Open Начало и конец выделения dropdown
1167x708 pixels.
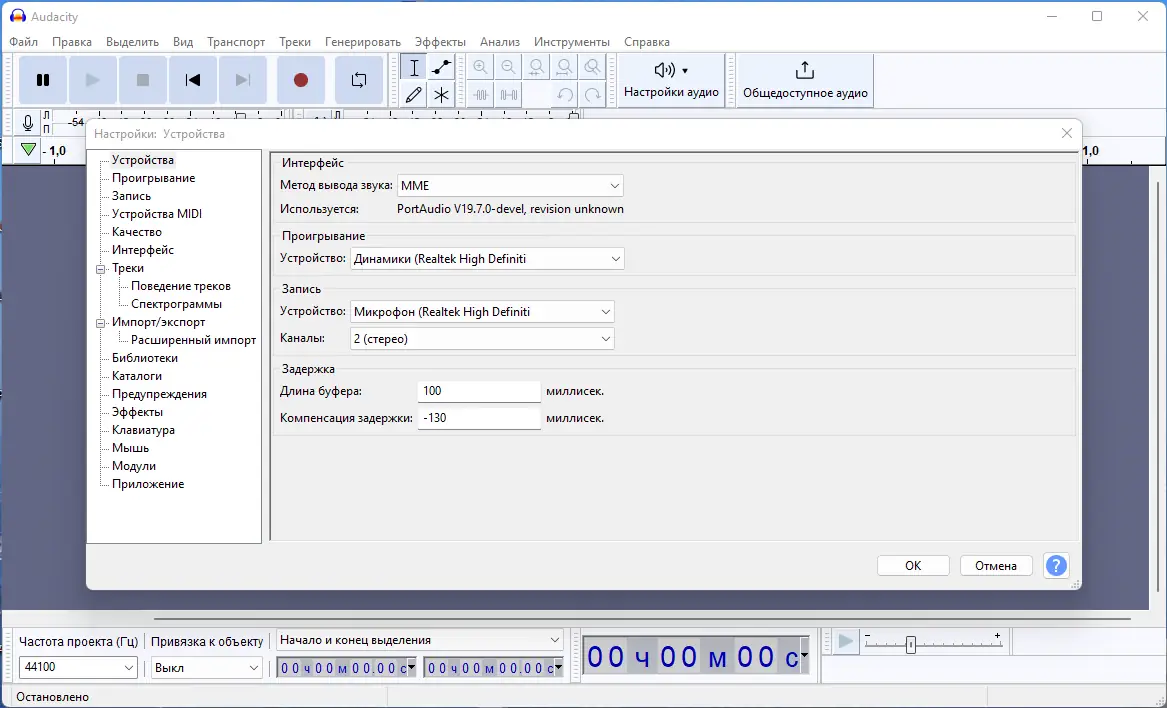[x=420, y=640]
